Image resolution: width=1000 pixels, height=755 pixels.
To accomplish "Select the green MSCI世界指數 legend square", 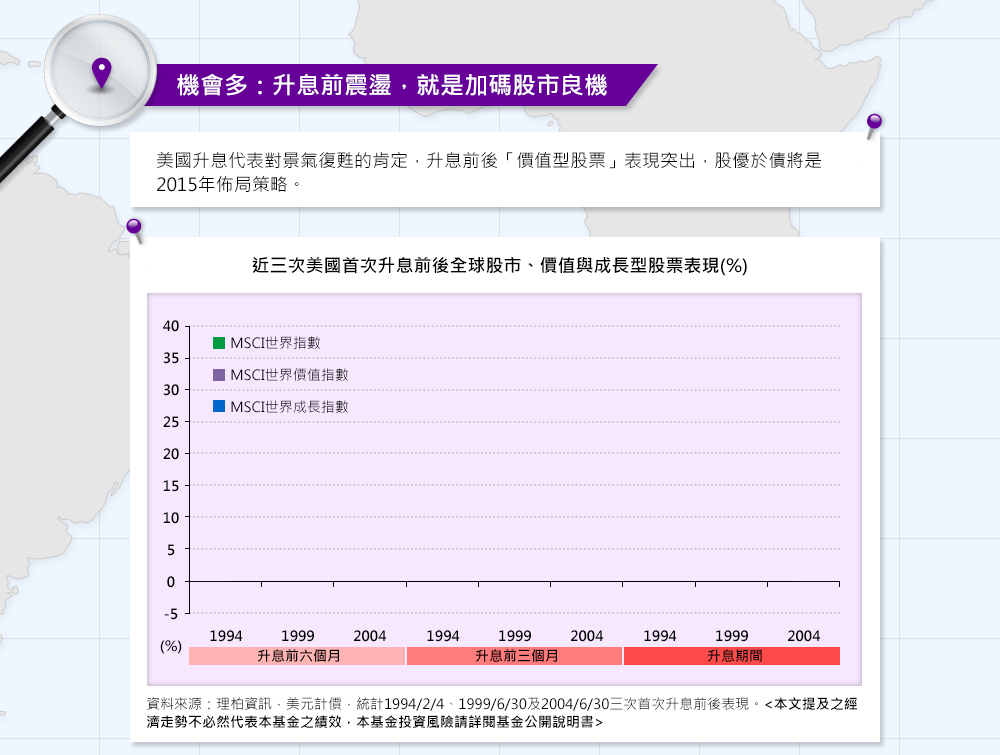I will [x=219, y=343].
